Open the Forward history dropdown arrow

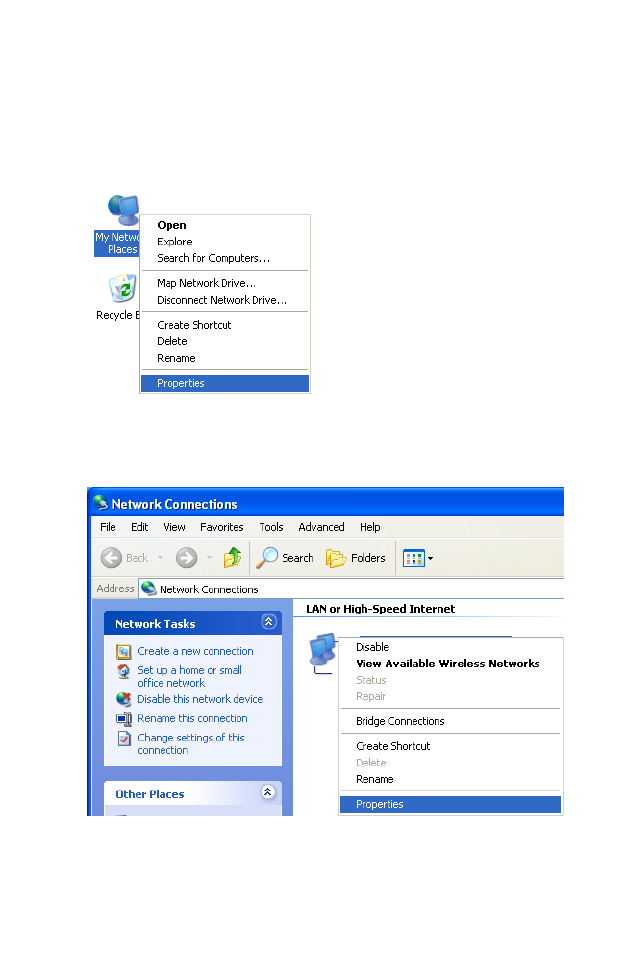pos(209,558)
